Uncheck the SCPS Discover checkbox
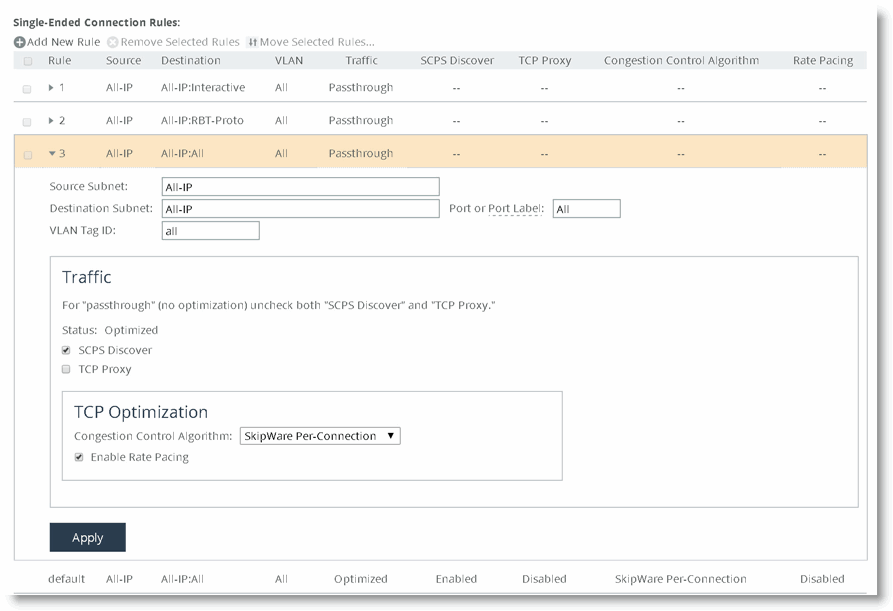 coord(66,351)
